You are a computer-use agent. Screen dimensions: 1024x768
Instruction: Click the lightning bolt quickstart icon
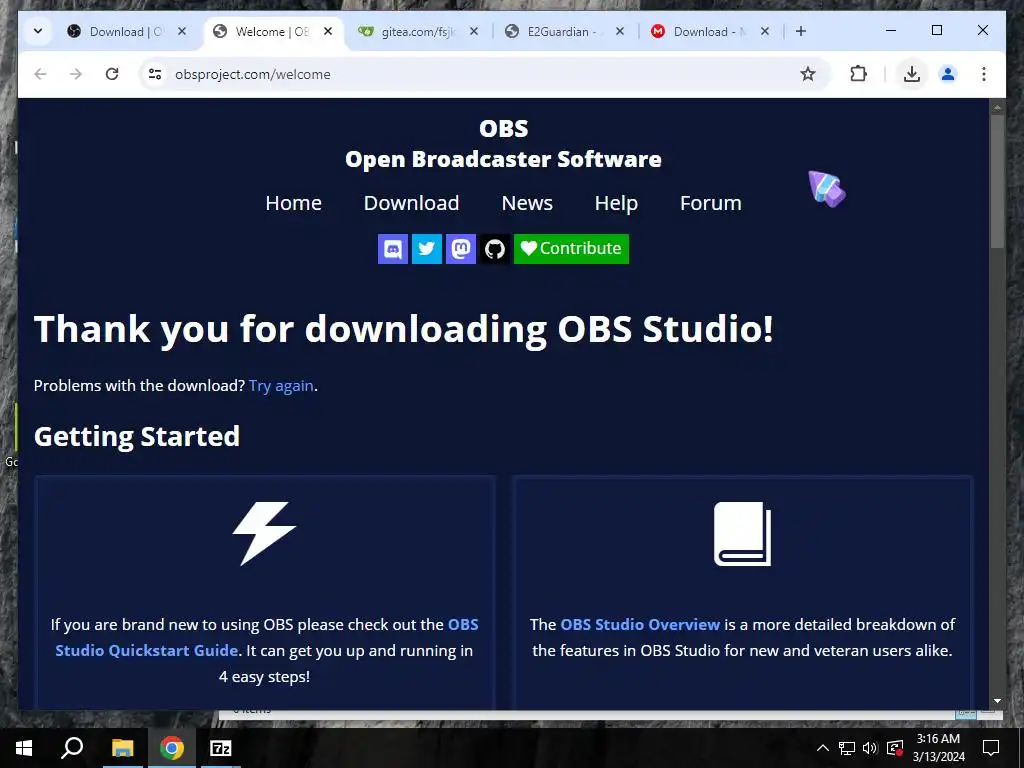[264, 534]
